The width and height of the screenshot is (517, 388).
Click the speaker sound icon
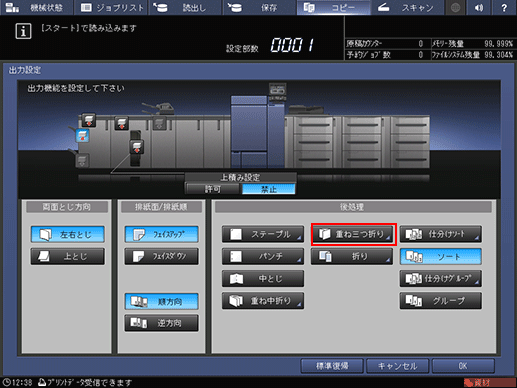pos(479,7)
